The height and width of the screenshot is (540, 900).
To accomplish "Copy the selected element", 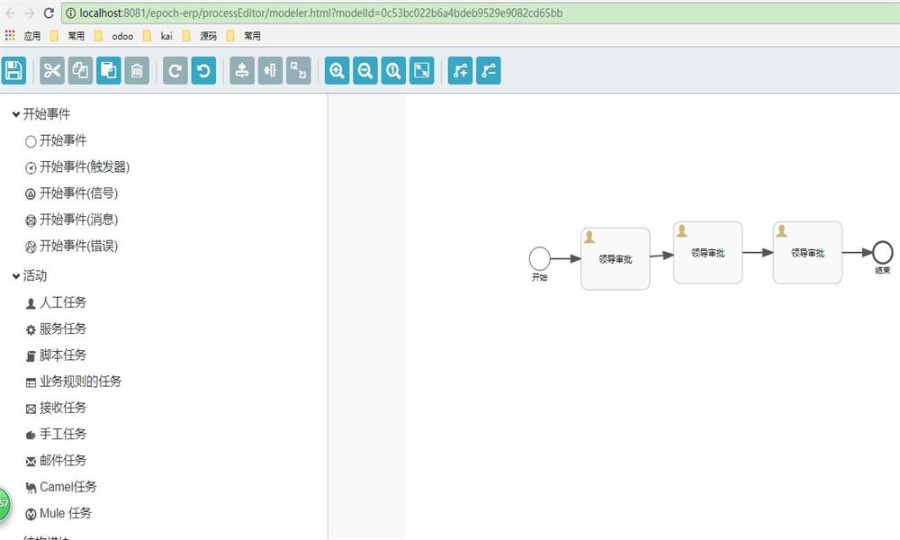I will 80,71.
